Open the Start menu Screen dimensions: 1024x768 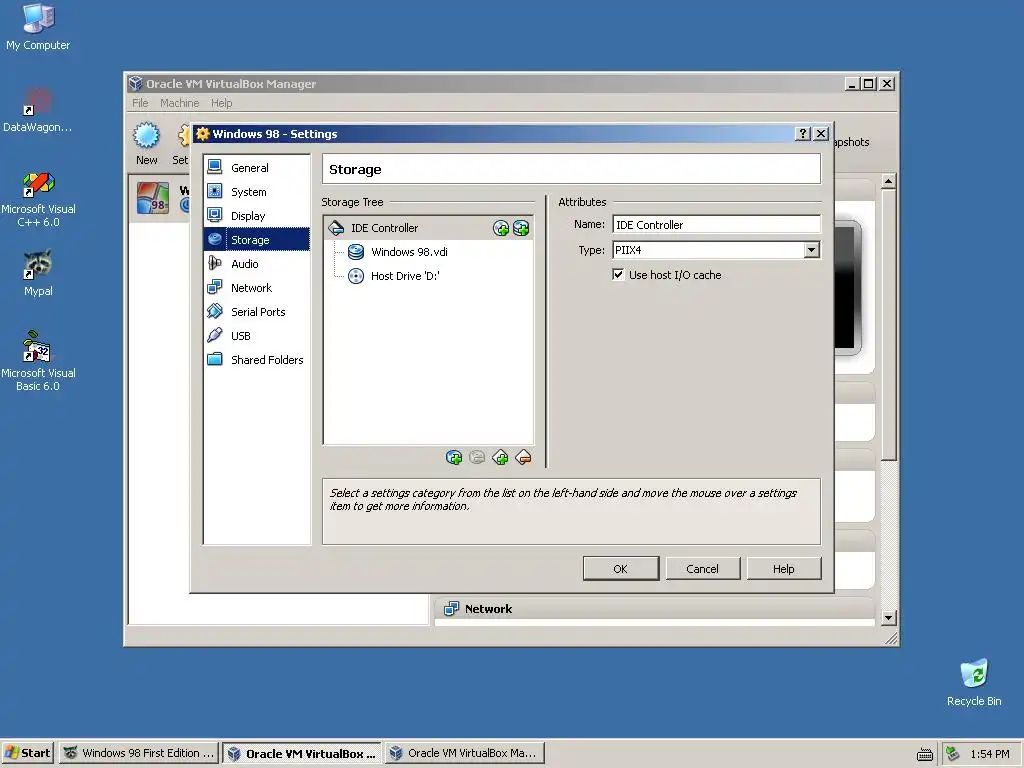[x=27, y=753]
